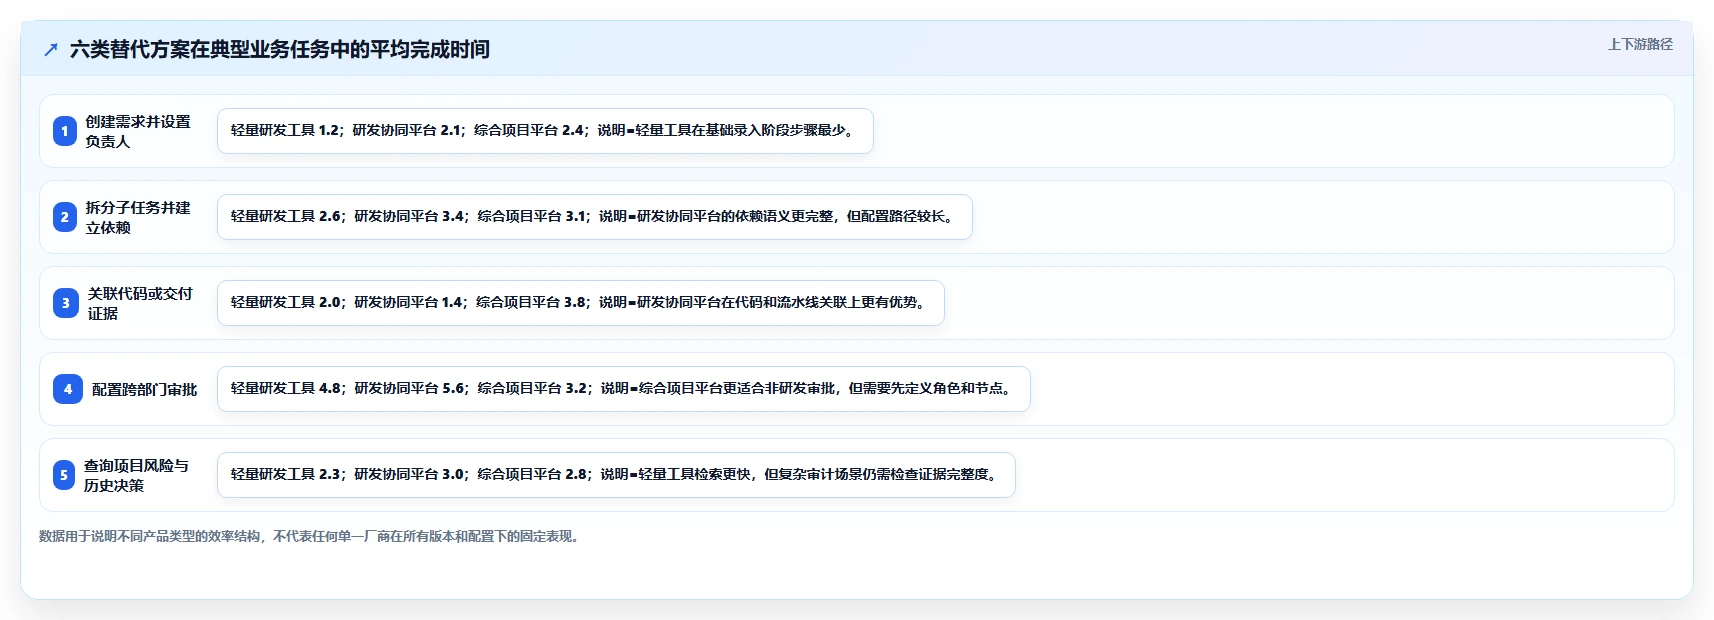
Task: Click the data box starting 轻量研发工具 2.6
Action: (x=595, y=217)
